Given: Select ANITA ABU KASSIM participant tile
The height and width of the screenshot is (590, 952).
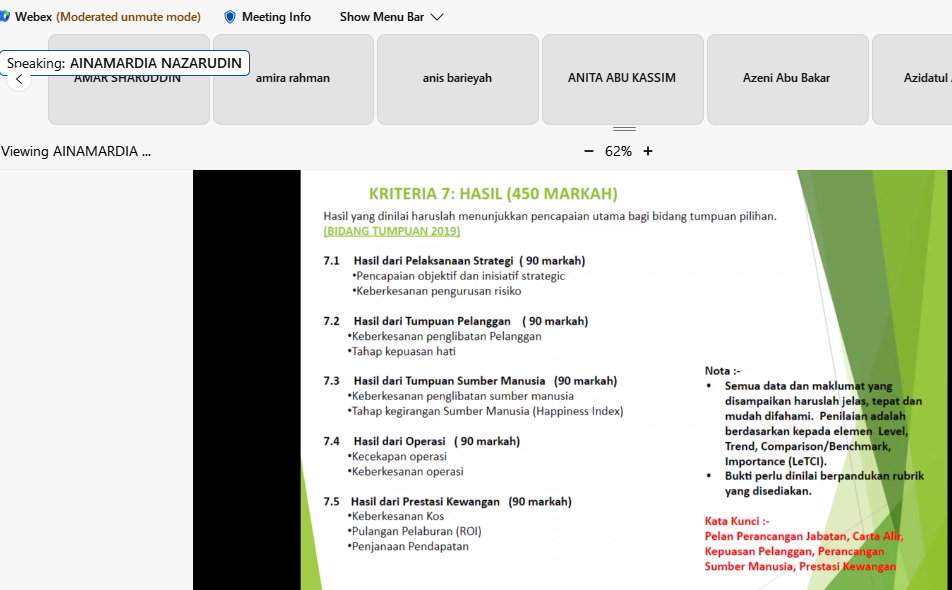Looking at the screenshot, I should (x=622, y=80).
